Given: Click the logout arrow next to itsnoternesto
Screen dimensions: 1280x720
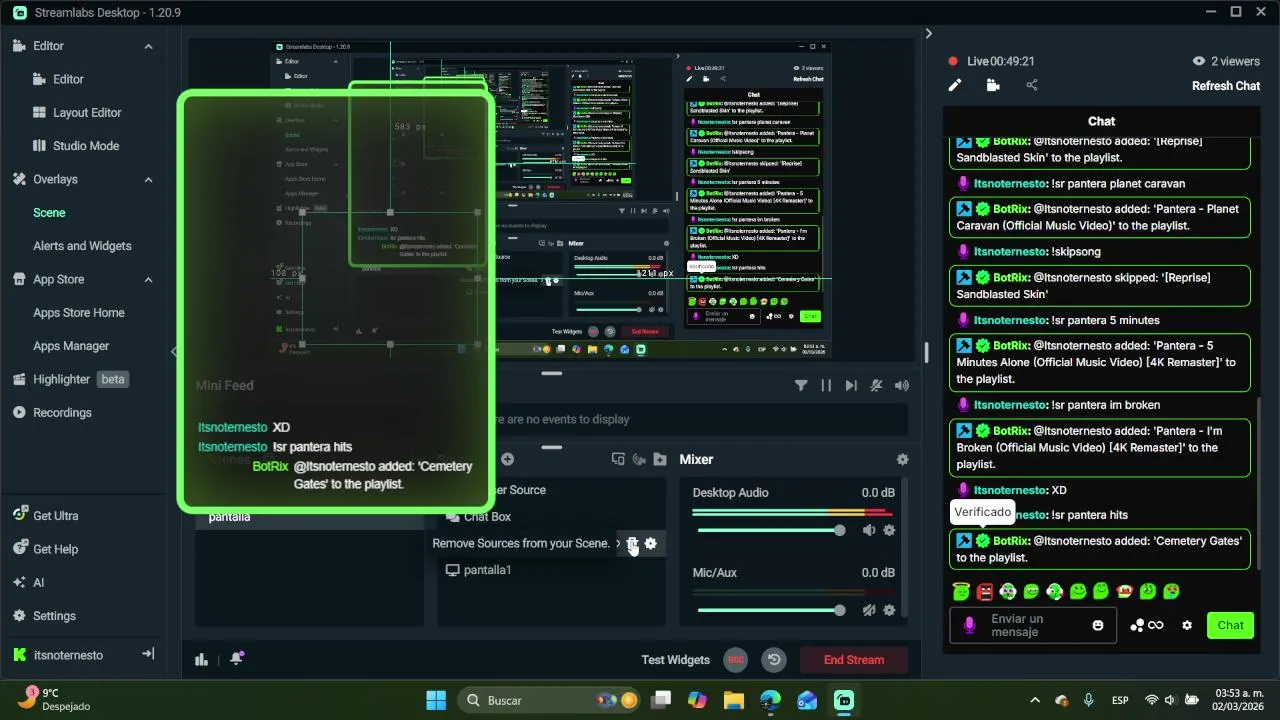Looking at the screenshot, I should click(148, 654).
